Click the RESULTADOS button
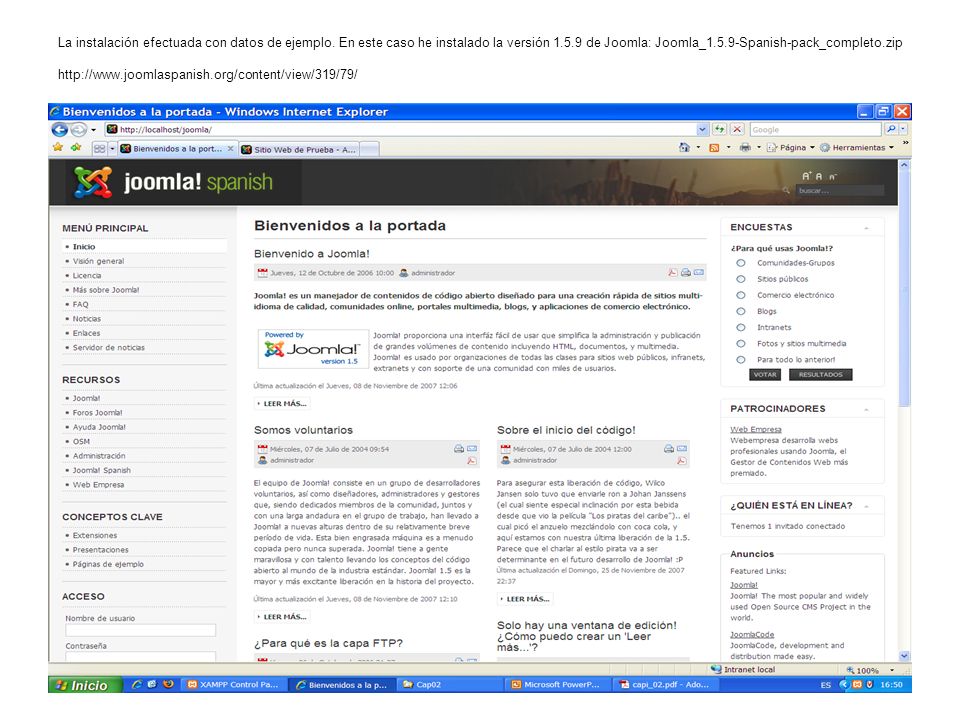The image size is (960, 720). 820,375
